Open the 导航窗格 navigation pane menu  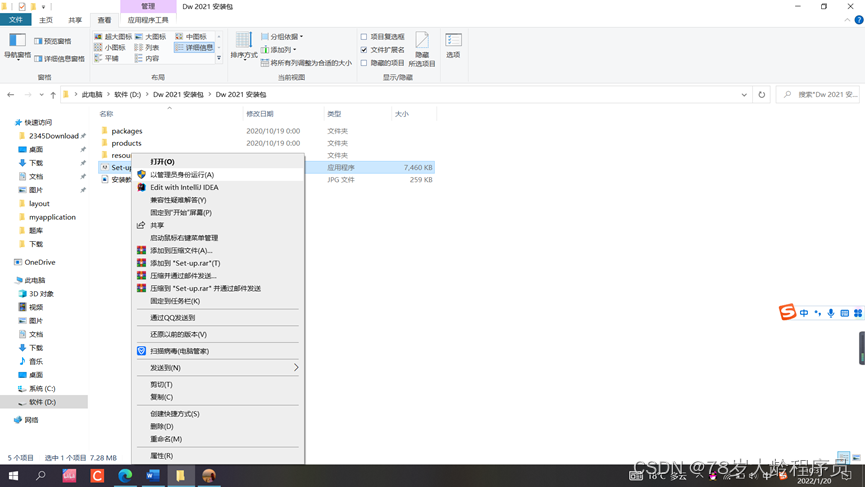coord(17,45)
